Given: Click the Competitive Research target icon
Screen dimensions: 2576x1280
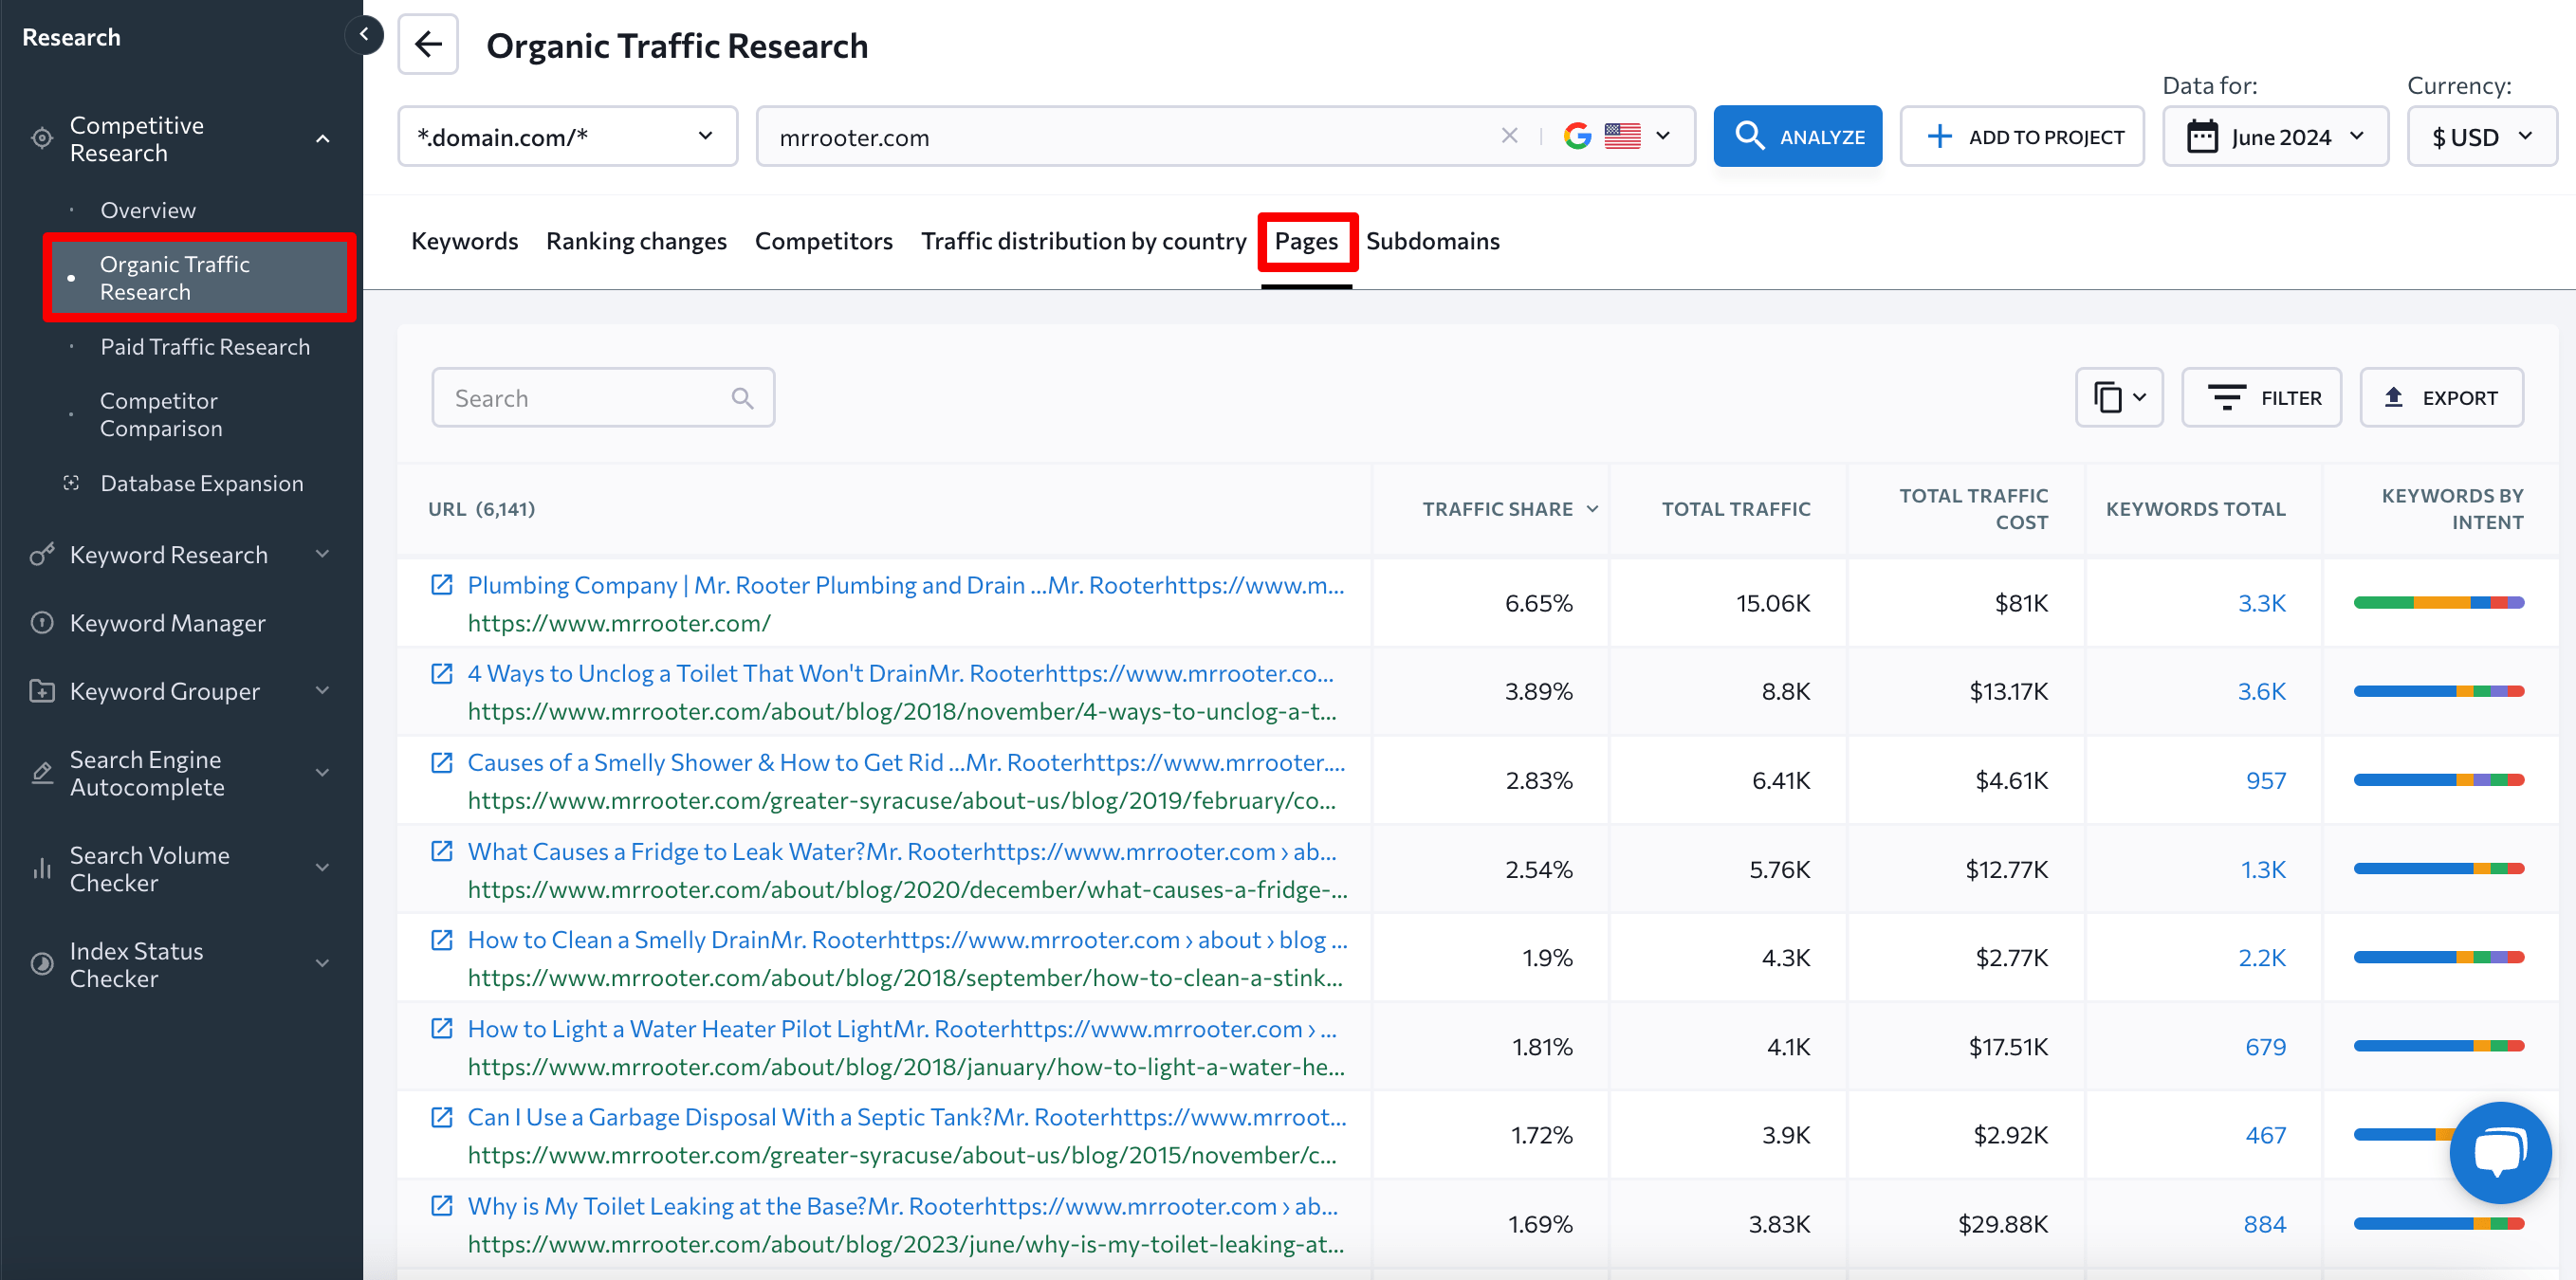Looking at the screenshot, I should tap(41, 139).
